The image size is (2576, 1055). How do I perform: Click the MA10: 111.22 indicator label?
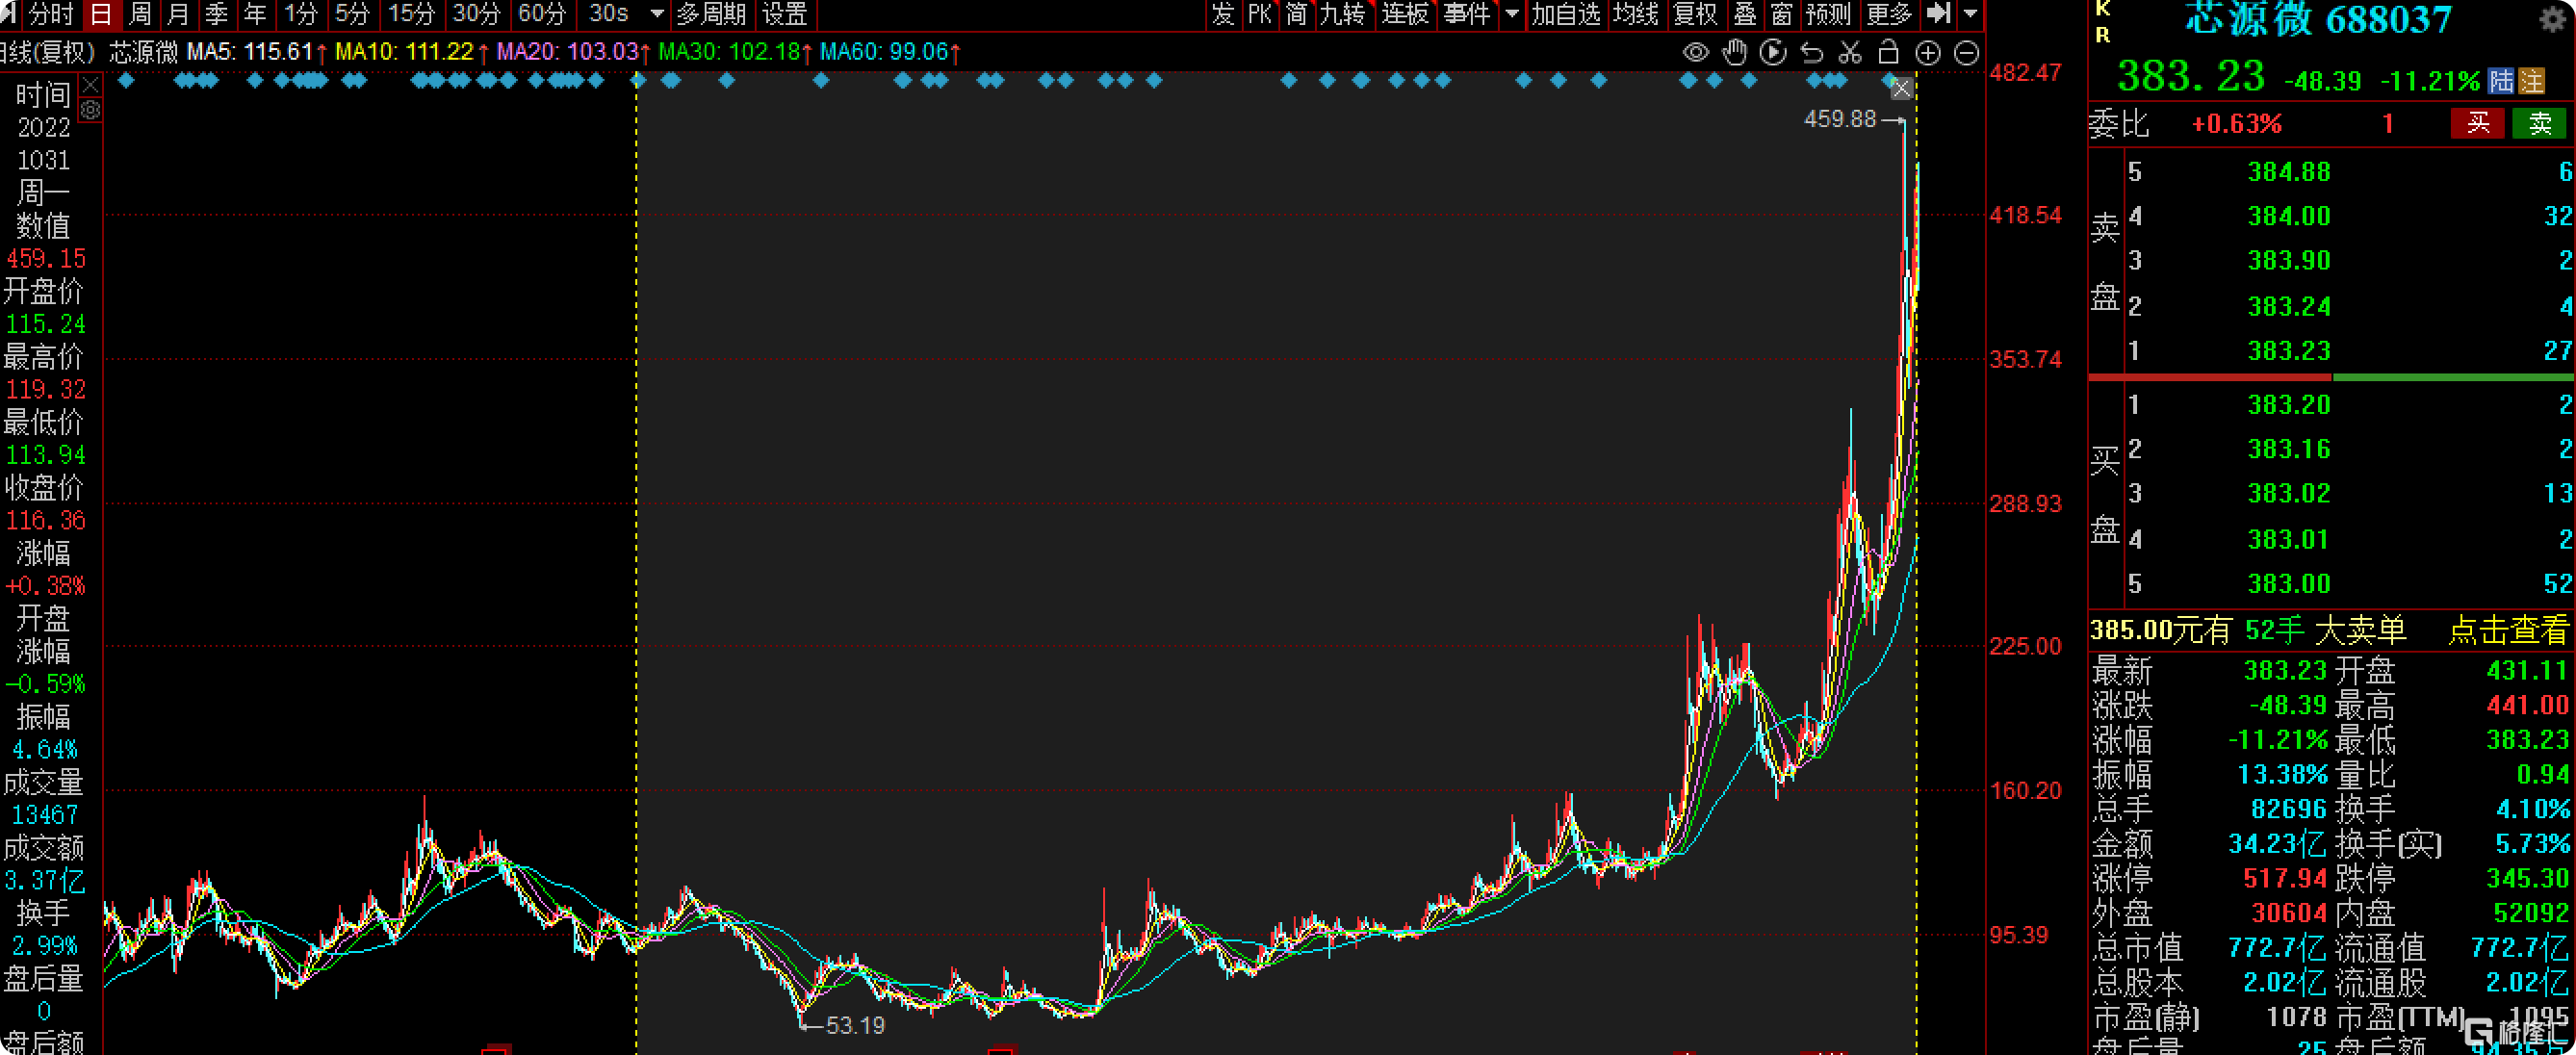pos(404,52)
